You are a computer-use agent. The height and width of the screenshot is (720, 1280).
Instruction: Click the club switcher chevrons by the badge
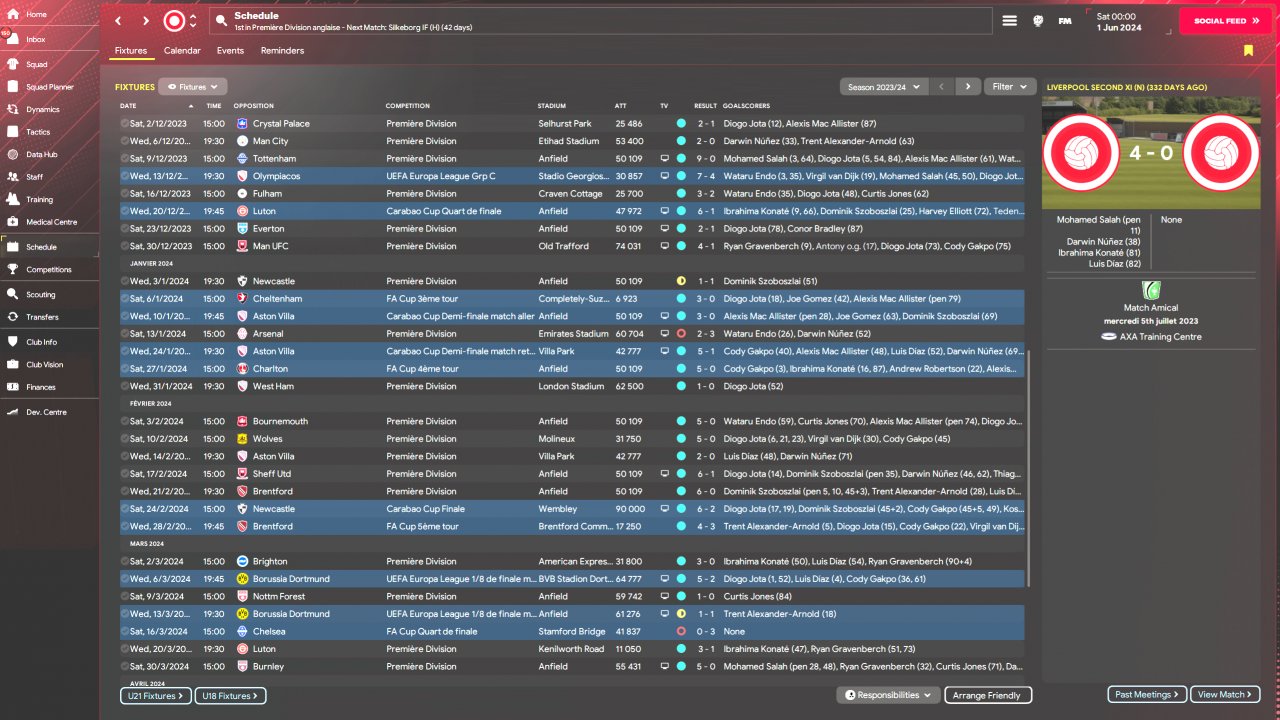pos(193,21)
